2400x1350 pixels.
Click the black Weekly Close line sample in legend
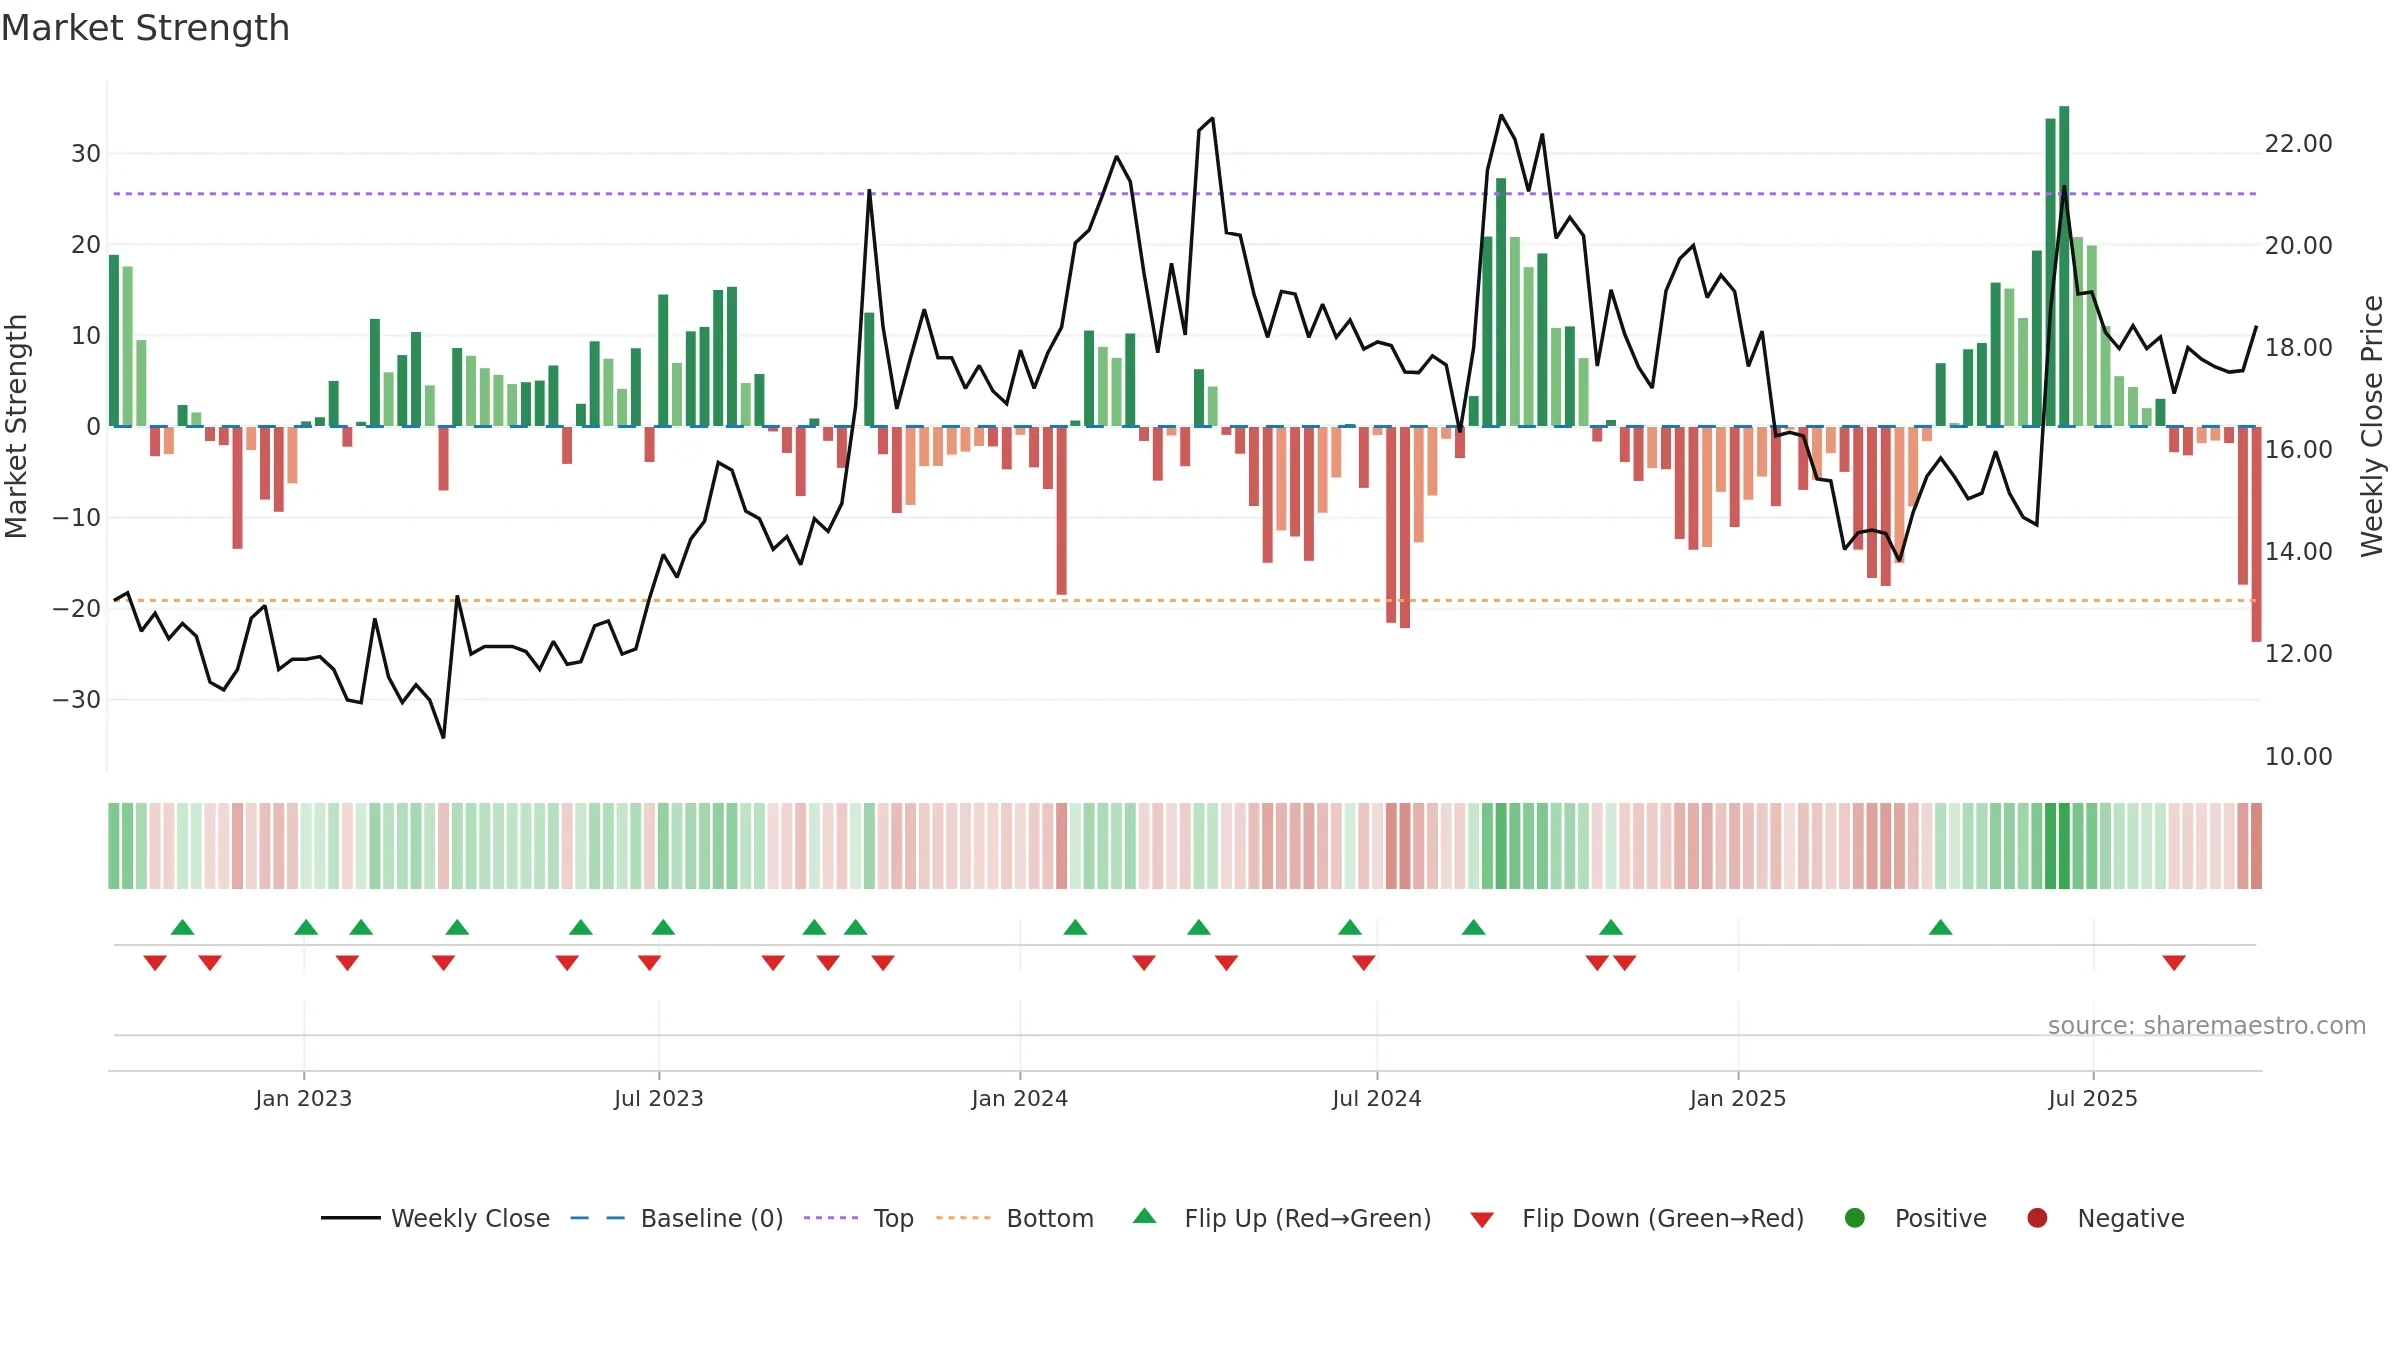pyautogui.click(x=350, y=1218)
